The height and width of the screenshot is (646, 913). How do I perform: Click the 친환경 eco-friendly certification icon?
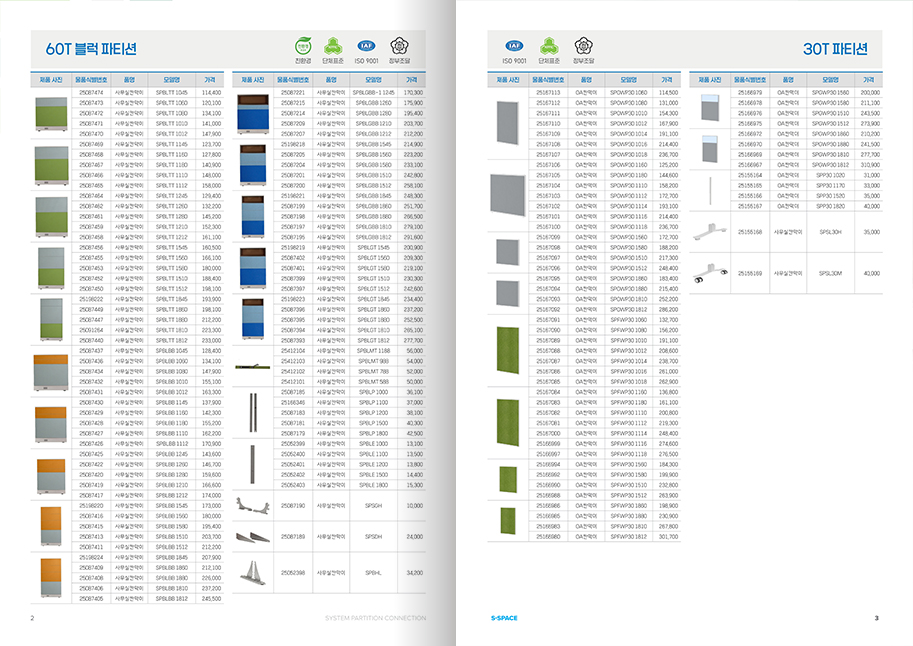pos(302,45)
